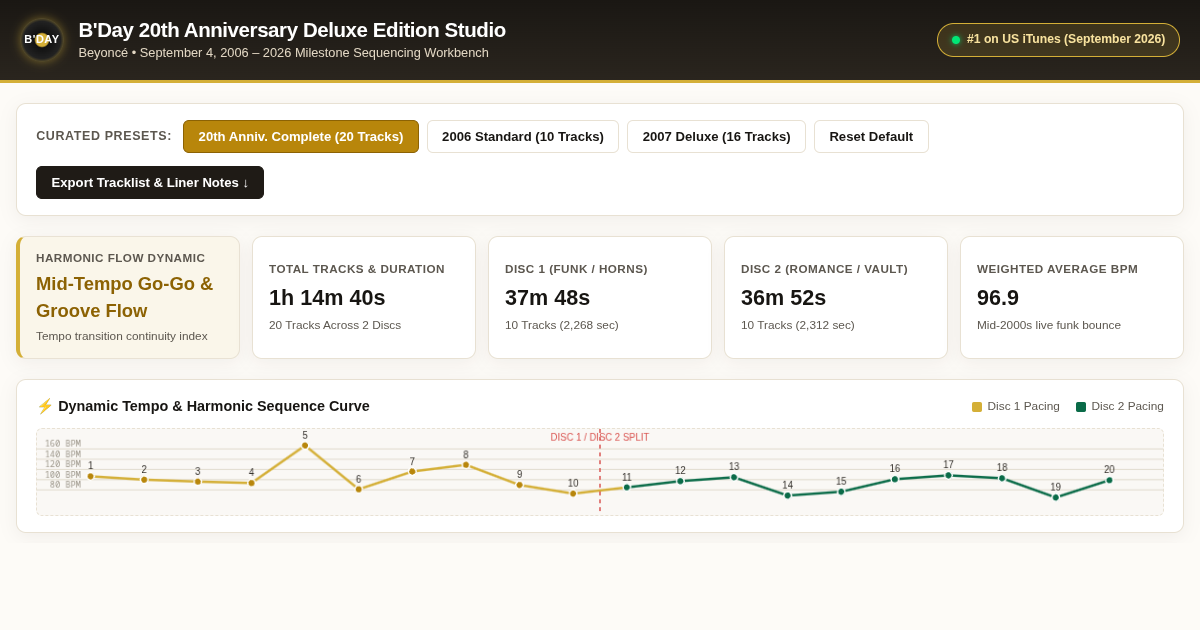This screenshot has width=1200, height=630.
Task: Click the Disc 1 Pacing gold legend swatch
Action: coord(977,407)
